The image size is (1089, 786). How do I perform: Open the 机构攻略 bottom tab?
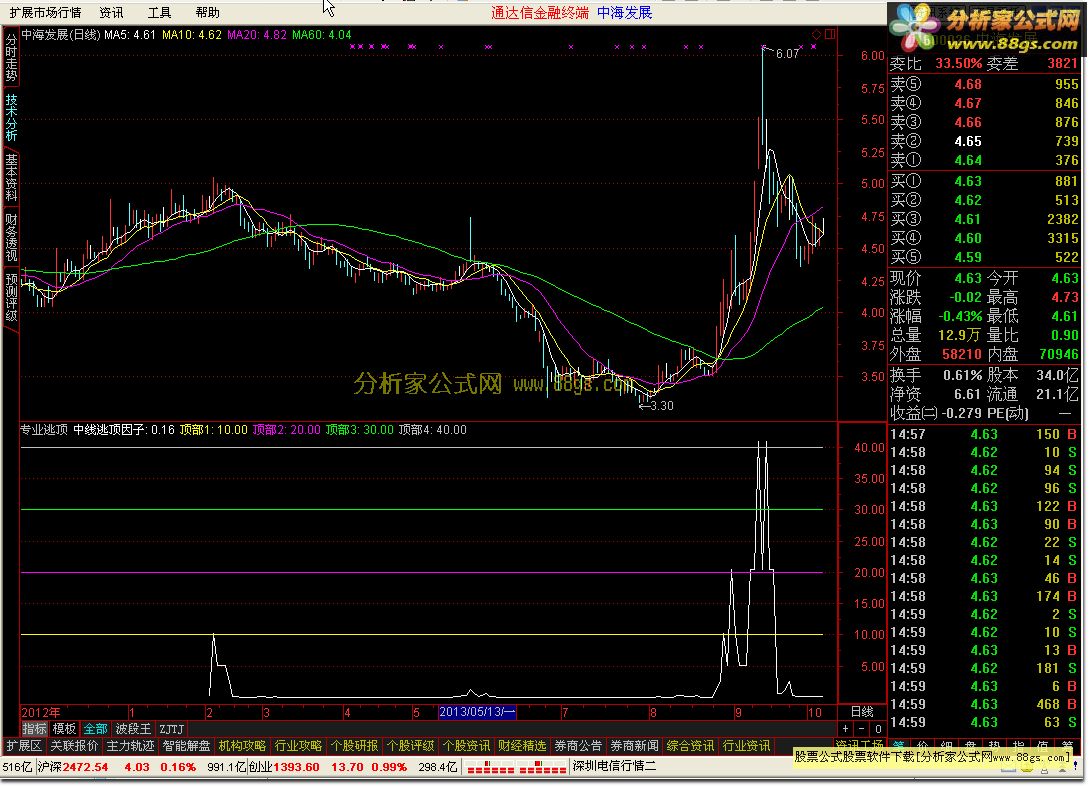[242, 746]
